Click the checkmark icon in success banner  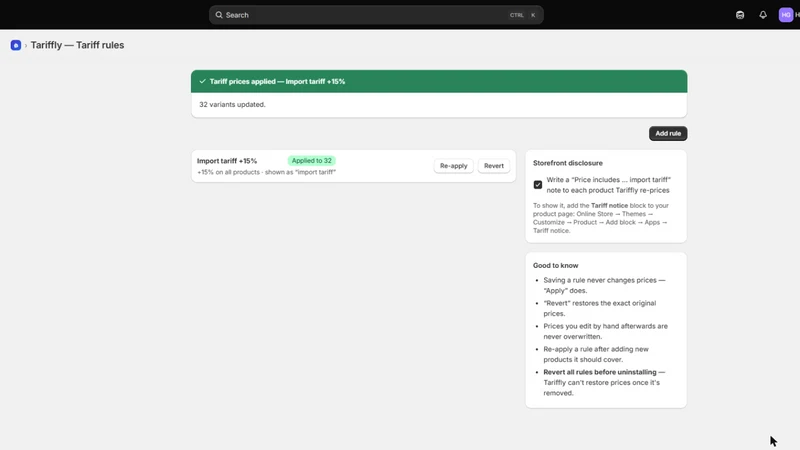click(203, 81)
